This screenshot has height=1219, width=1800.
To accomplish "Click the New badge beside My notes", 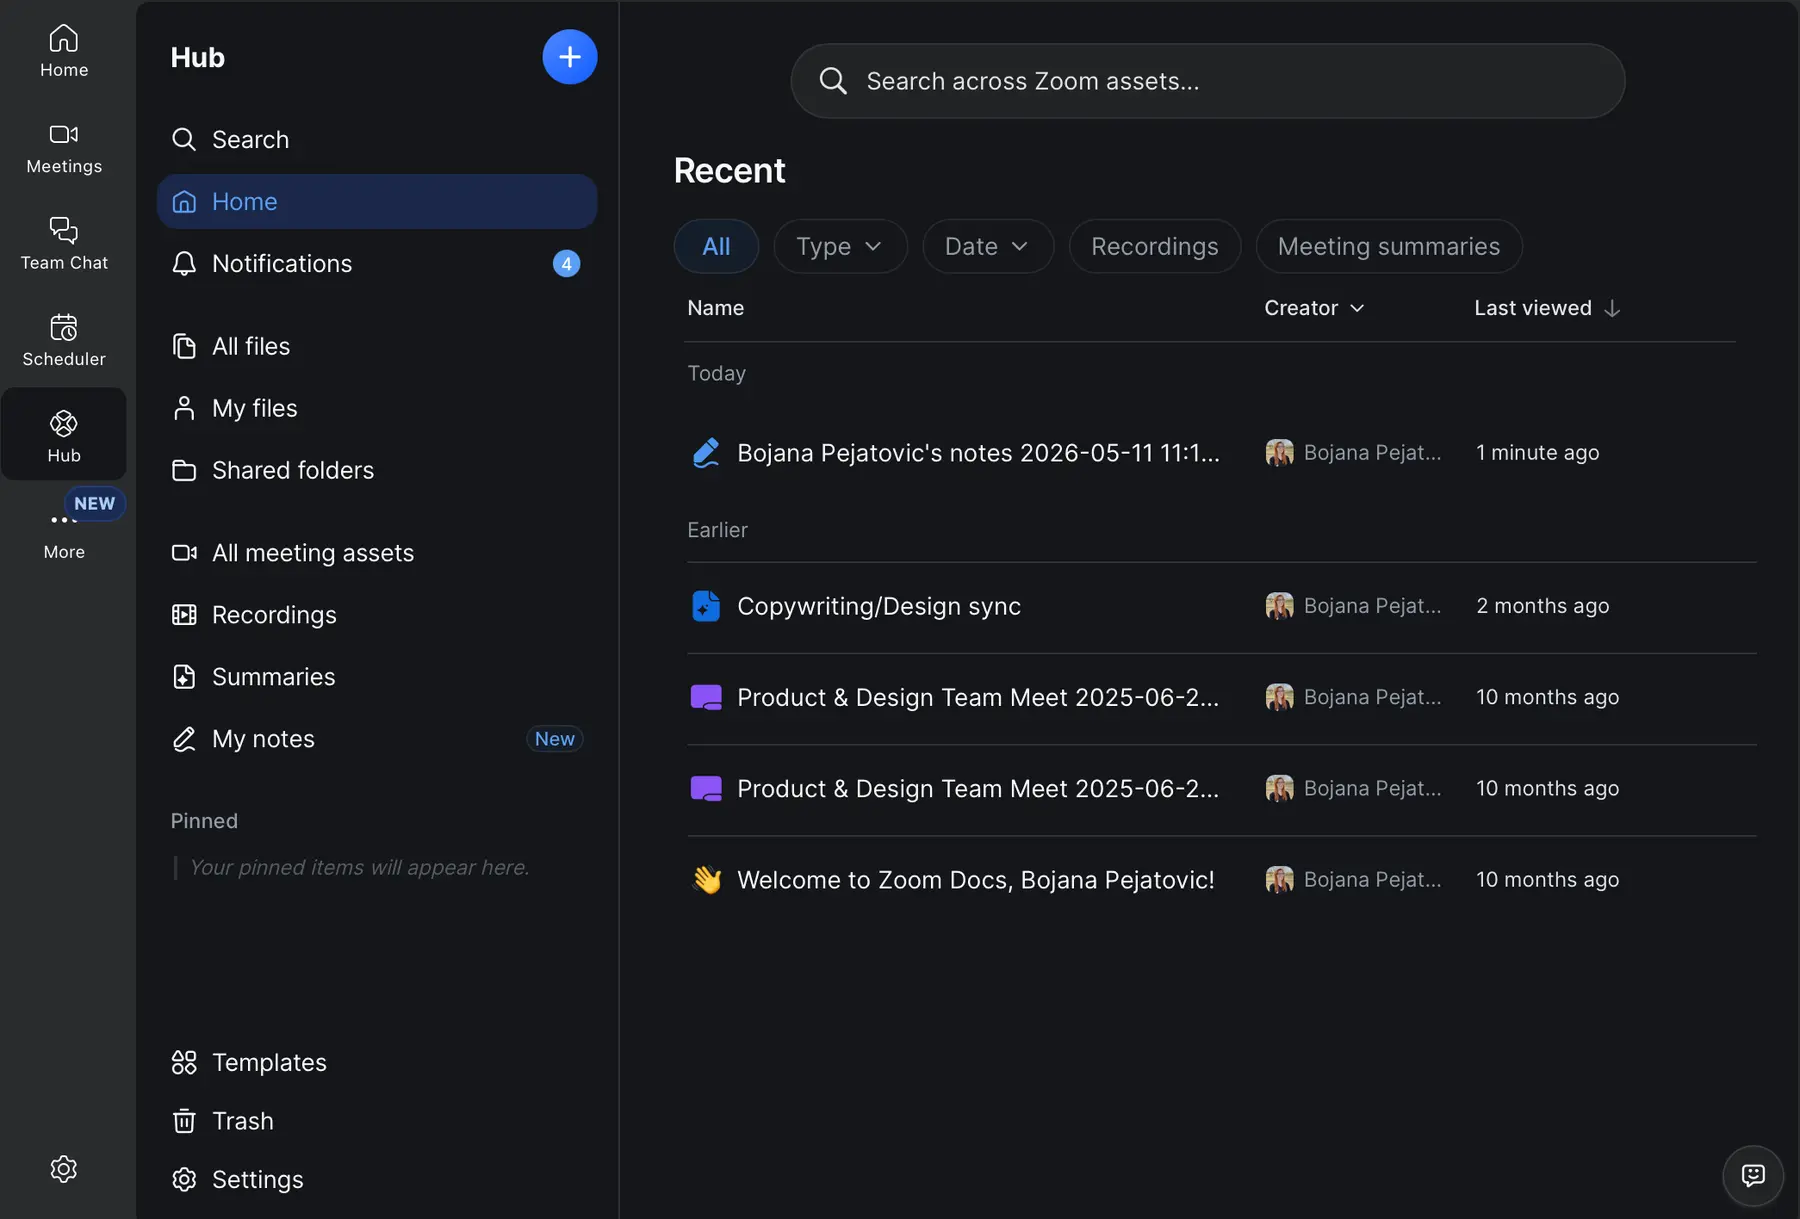I will [x=555, y=739].
